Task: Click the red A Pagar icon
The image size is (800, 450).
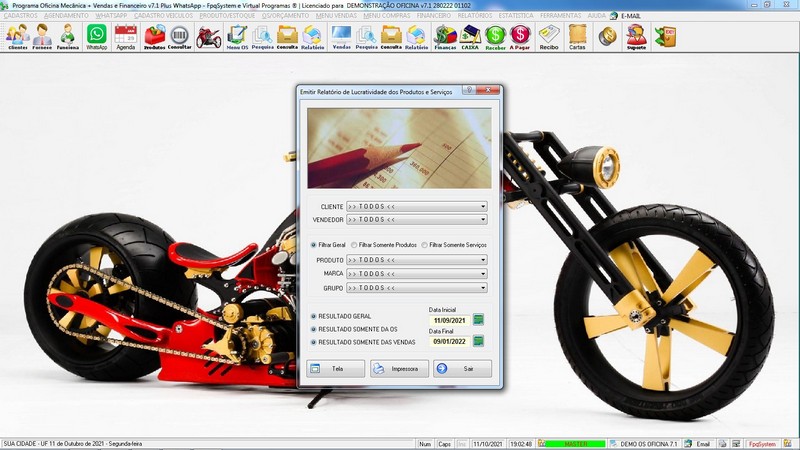Action: [x=520, y=37]
